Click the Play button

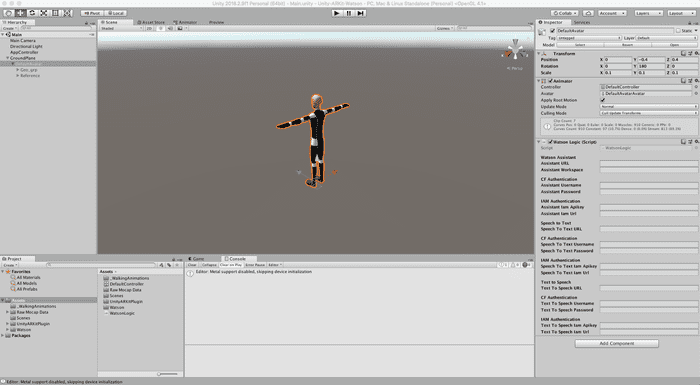337,13
